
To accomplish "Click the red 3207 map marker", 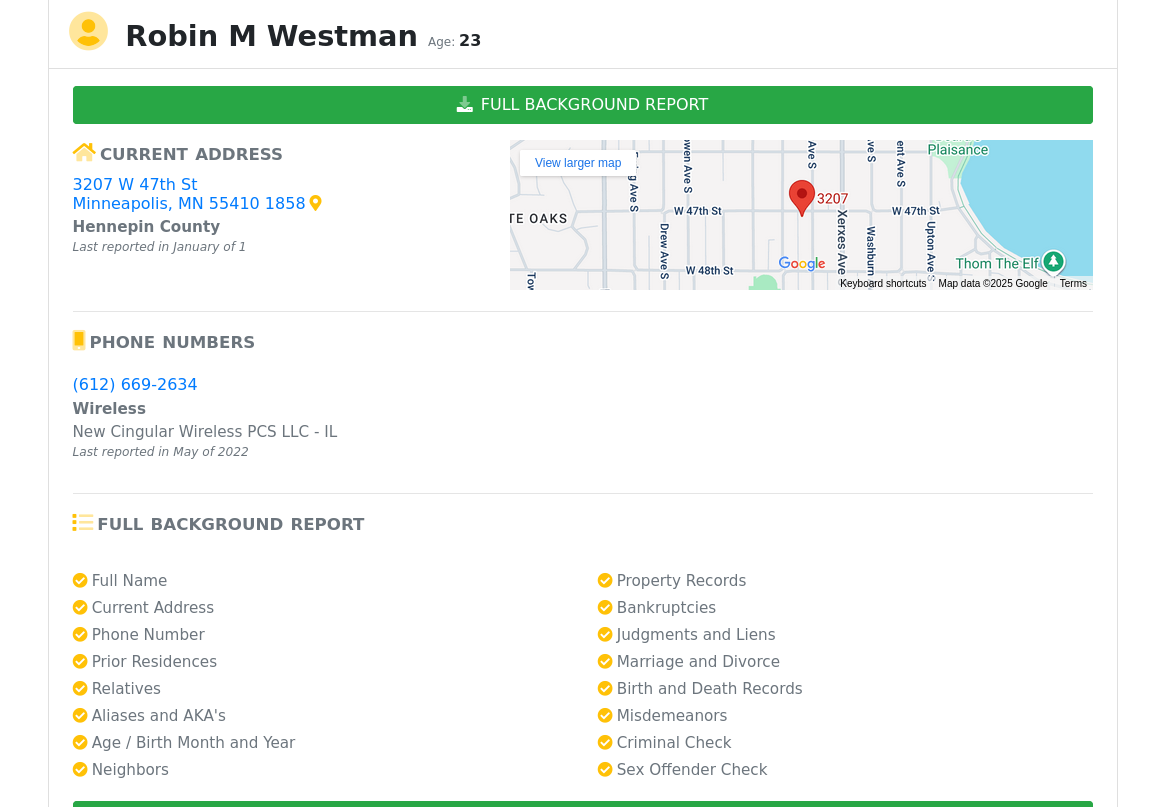I will [801, 198].
